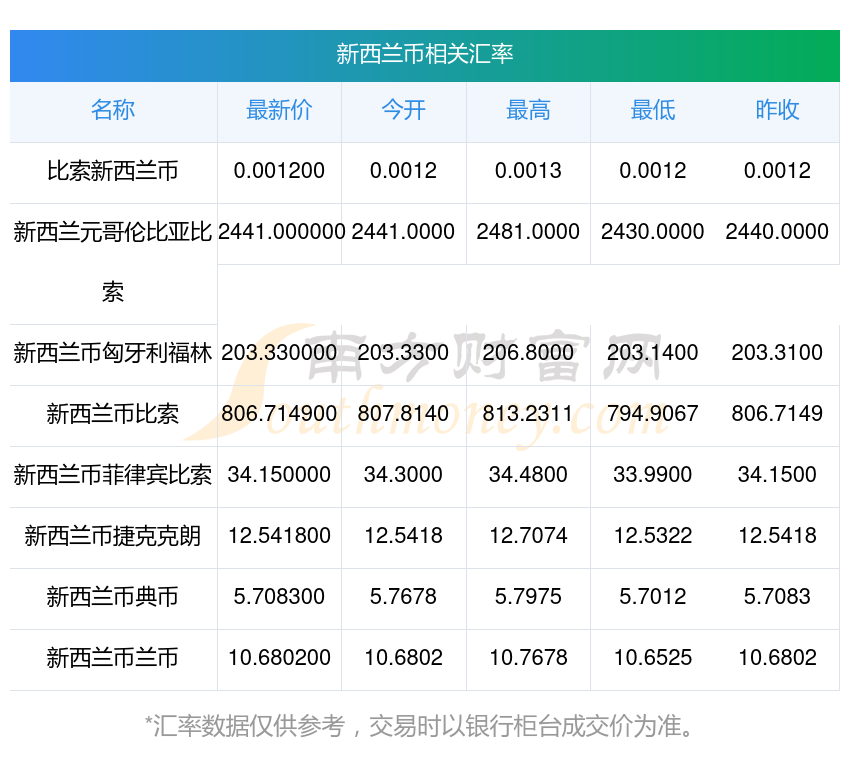Click latest price 2441.000000
Viewport: 850px width, 757px height.
281,232
